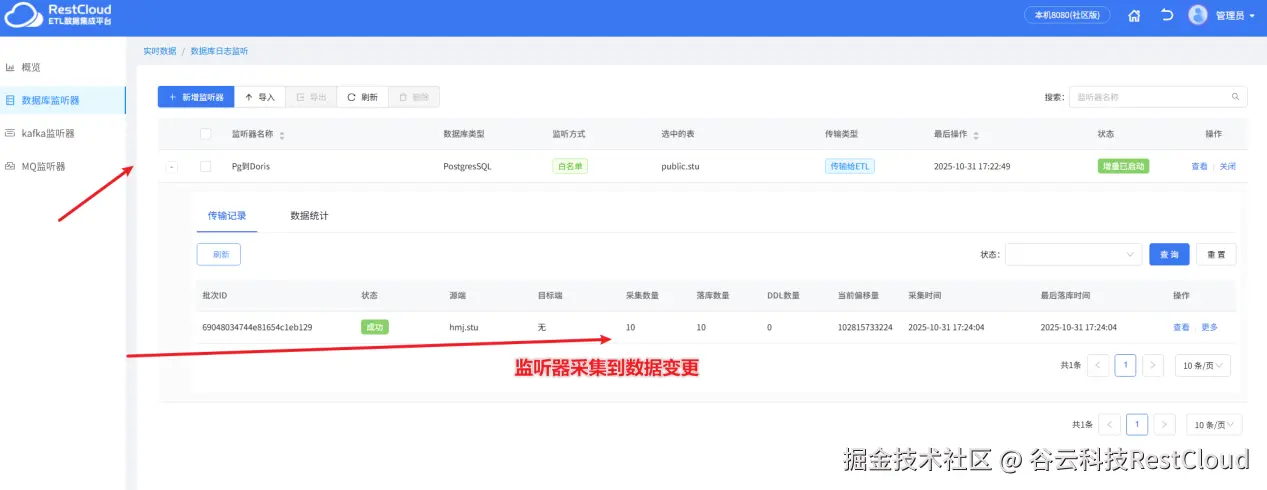Click 刷新 button under 传输记录 tab
Screen dimensions: 1267x490
[219, 254]
